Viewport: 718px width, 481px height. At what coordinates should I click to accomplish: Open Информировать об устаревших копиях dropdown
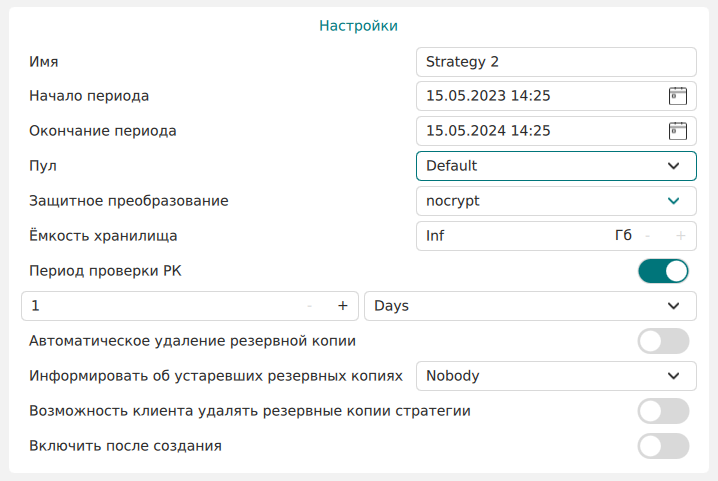pos(556,376)
